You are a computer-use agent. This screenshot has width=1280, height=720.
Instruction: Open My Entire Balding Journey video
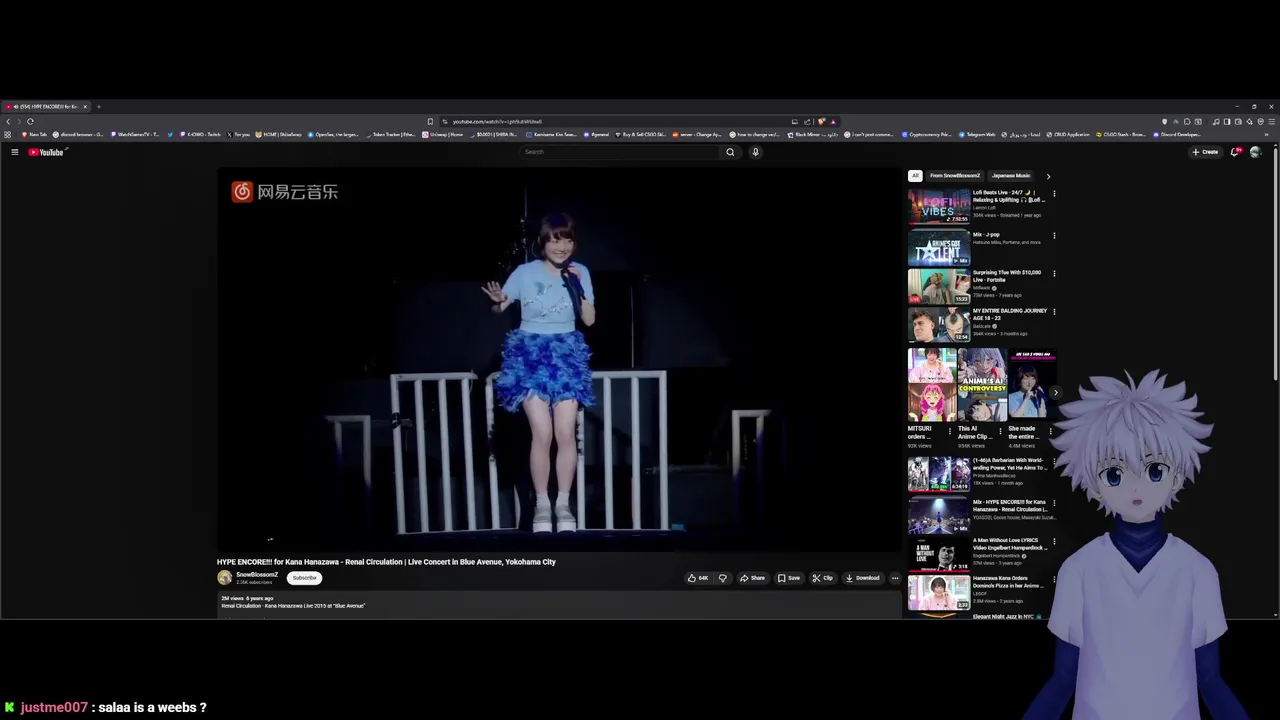click(x=939, y=324)
